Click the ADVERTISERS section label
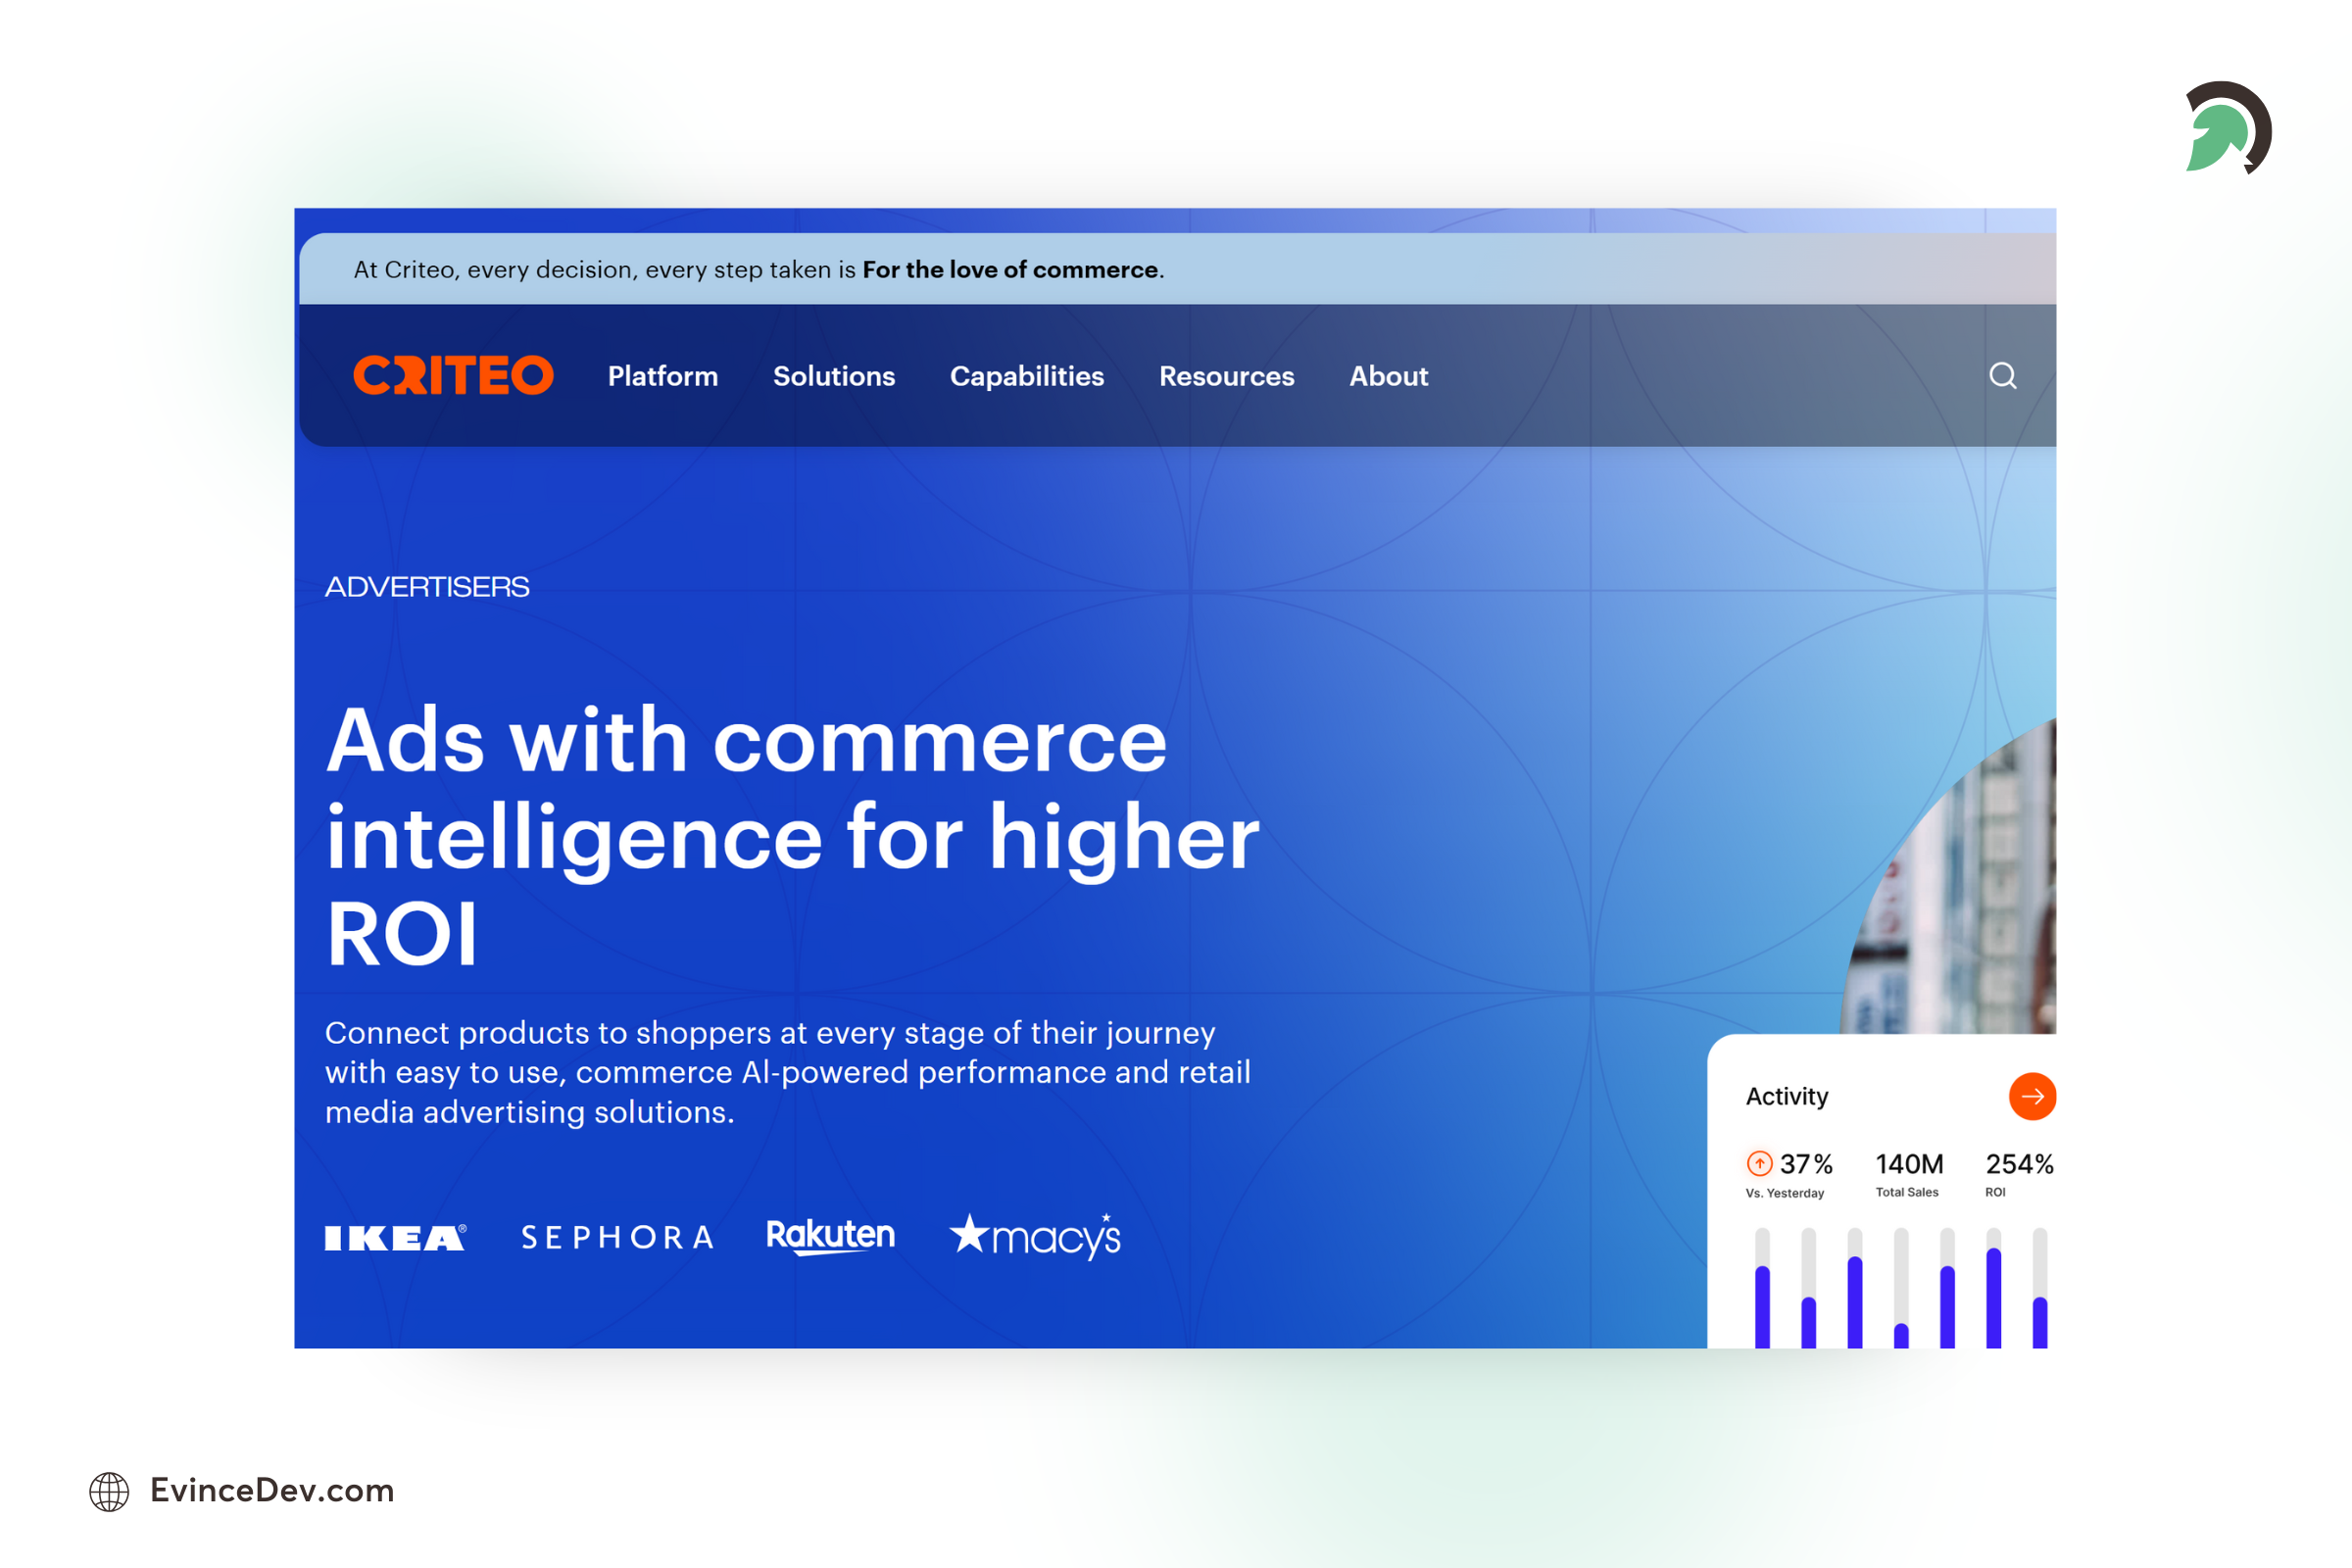Screen dimensions: 2352x1568 pyautogui.click(x=428, y=586)
